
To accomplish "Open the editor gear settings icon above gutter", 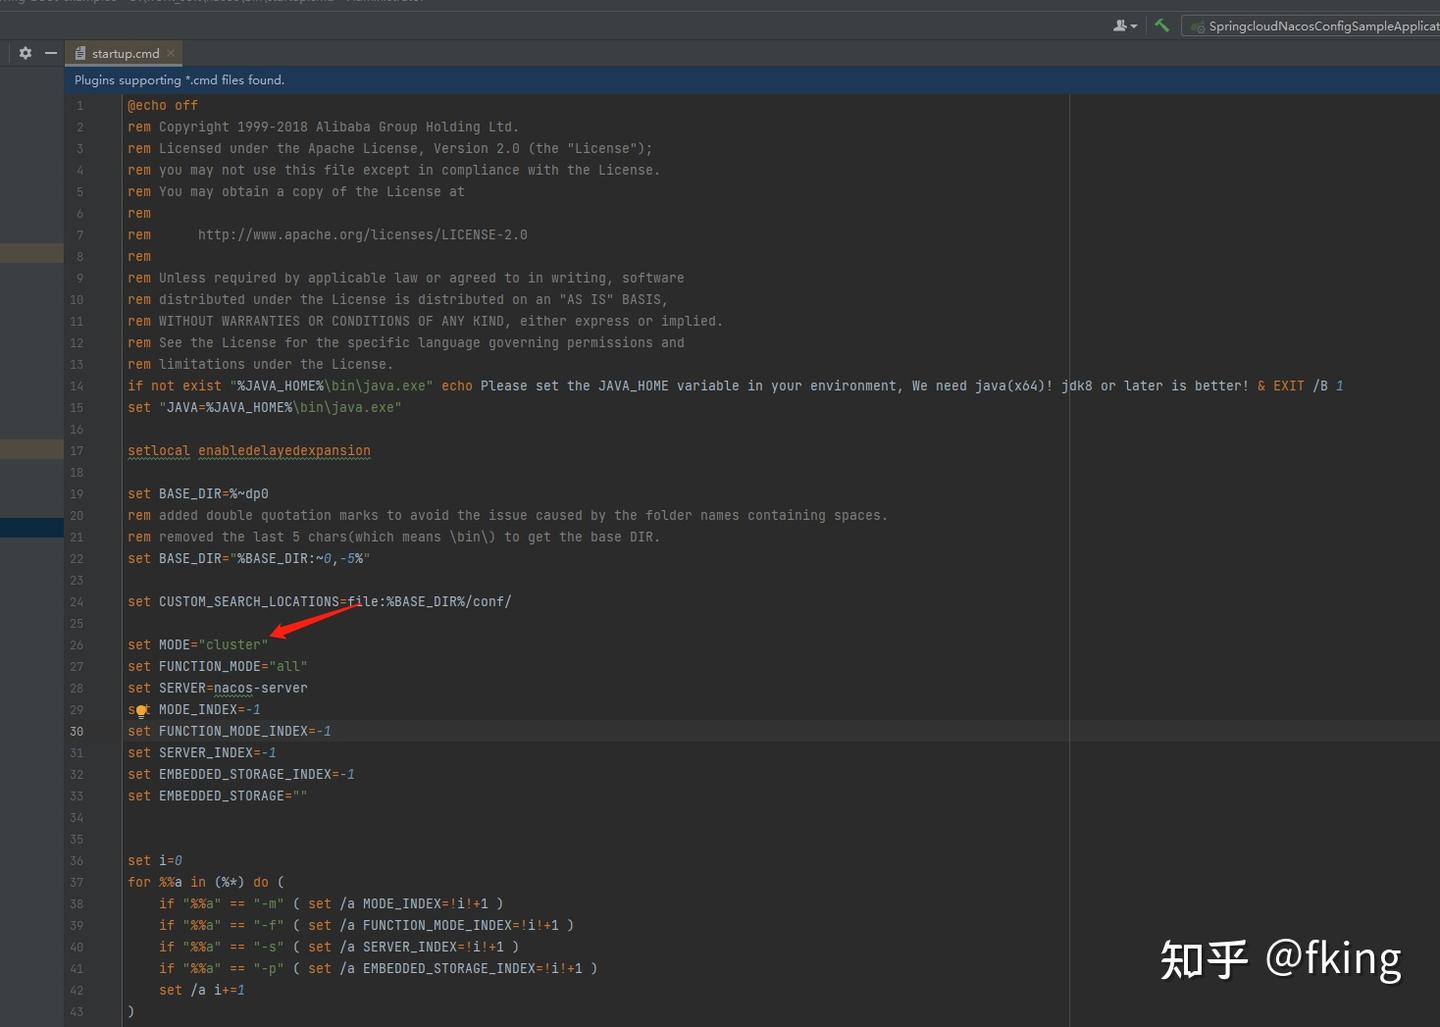I will 24,52.
